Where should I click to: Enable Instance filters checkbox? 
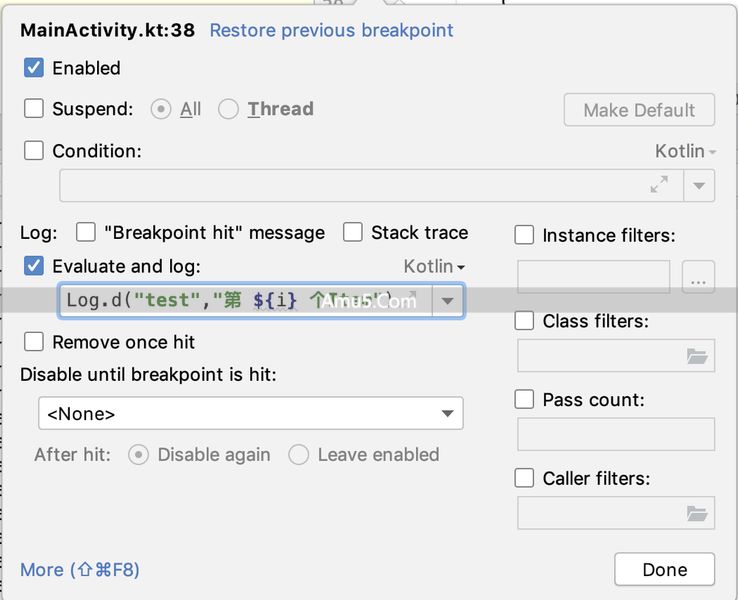(x=524, y=235)
